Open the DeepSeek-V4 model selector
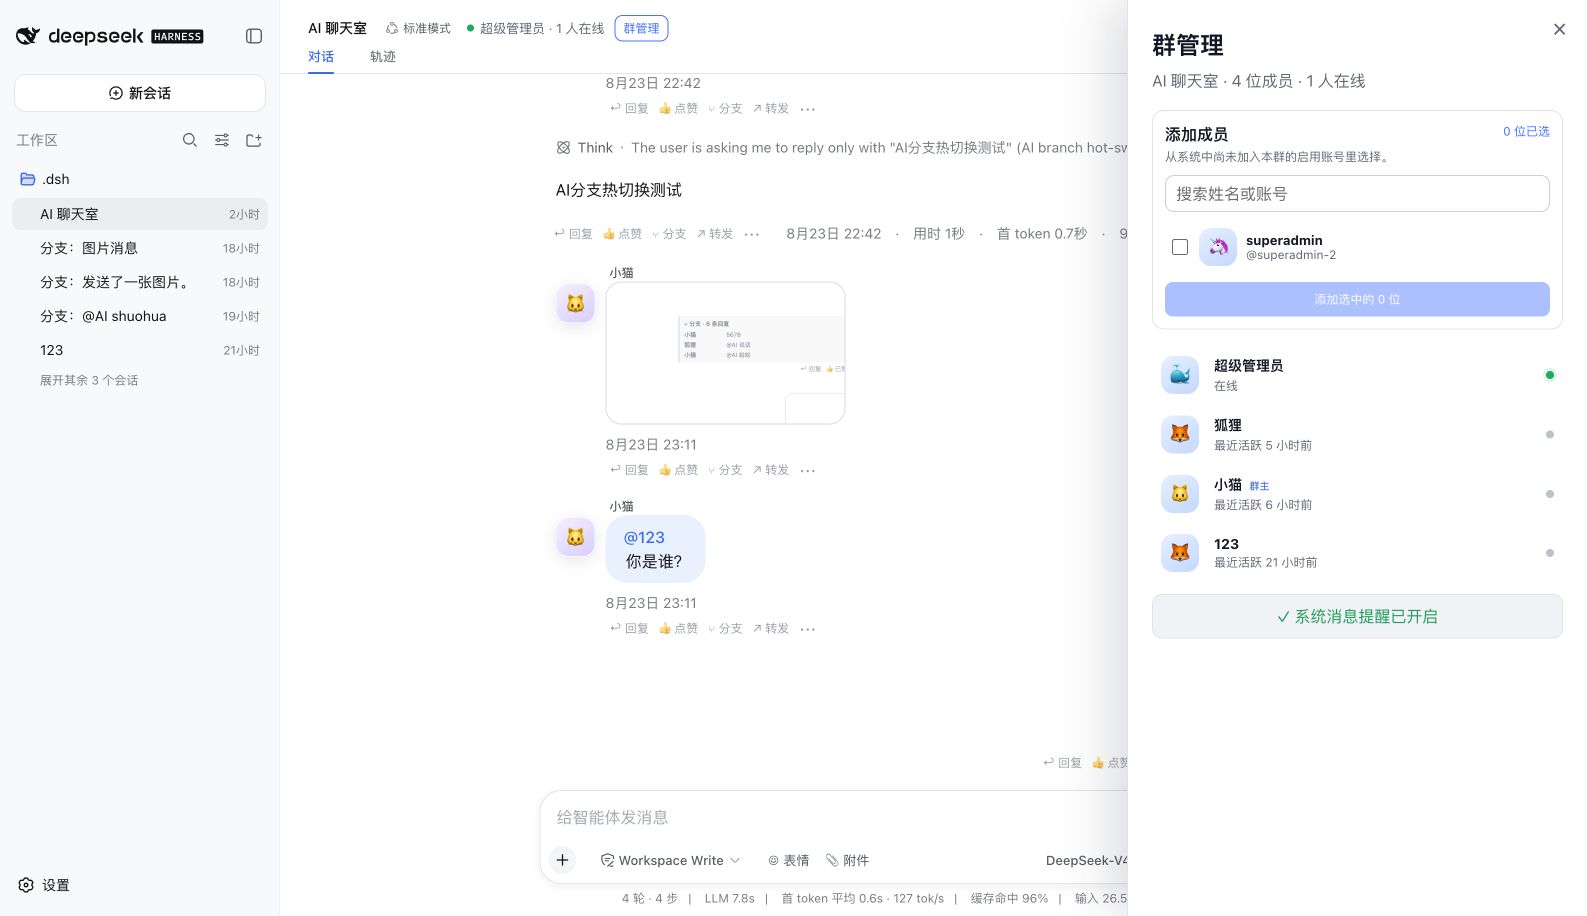This screenshot has width=1587, height=916. (x=1086, y=860)
